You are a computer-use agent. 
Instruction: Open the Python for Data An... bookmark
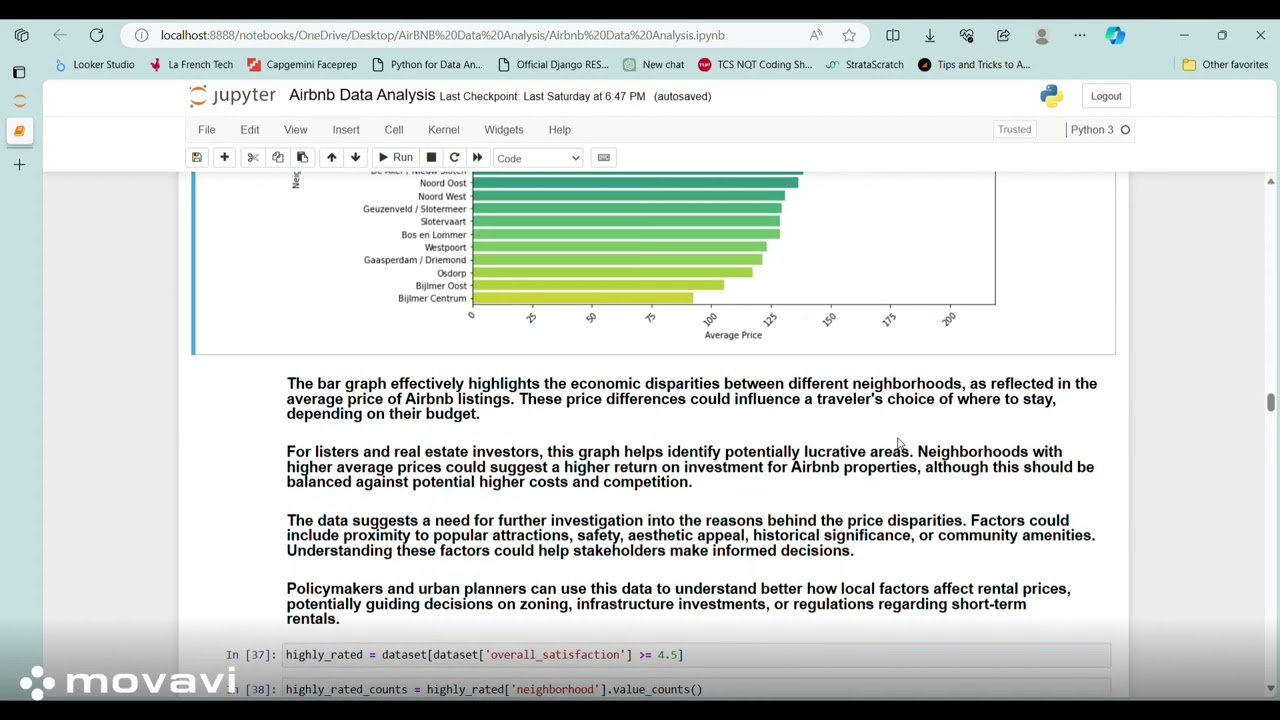(x=427, y=65)
